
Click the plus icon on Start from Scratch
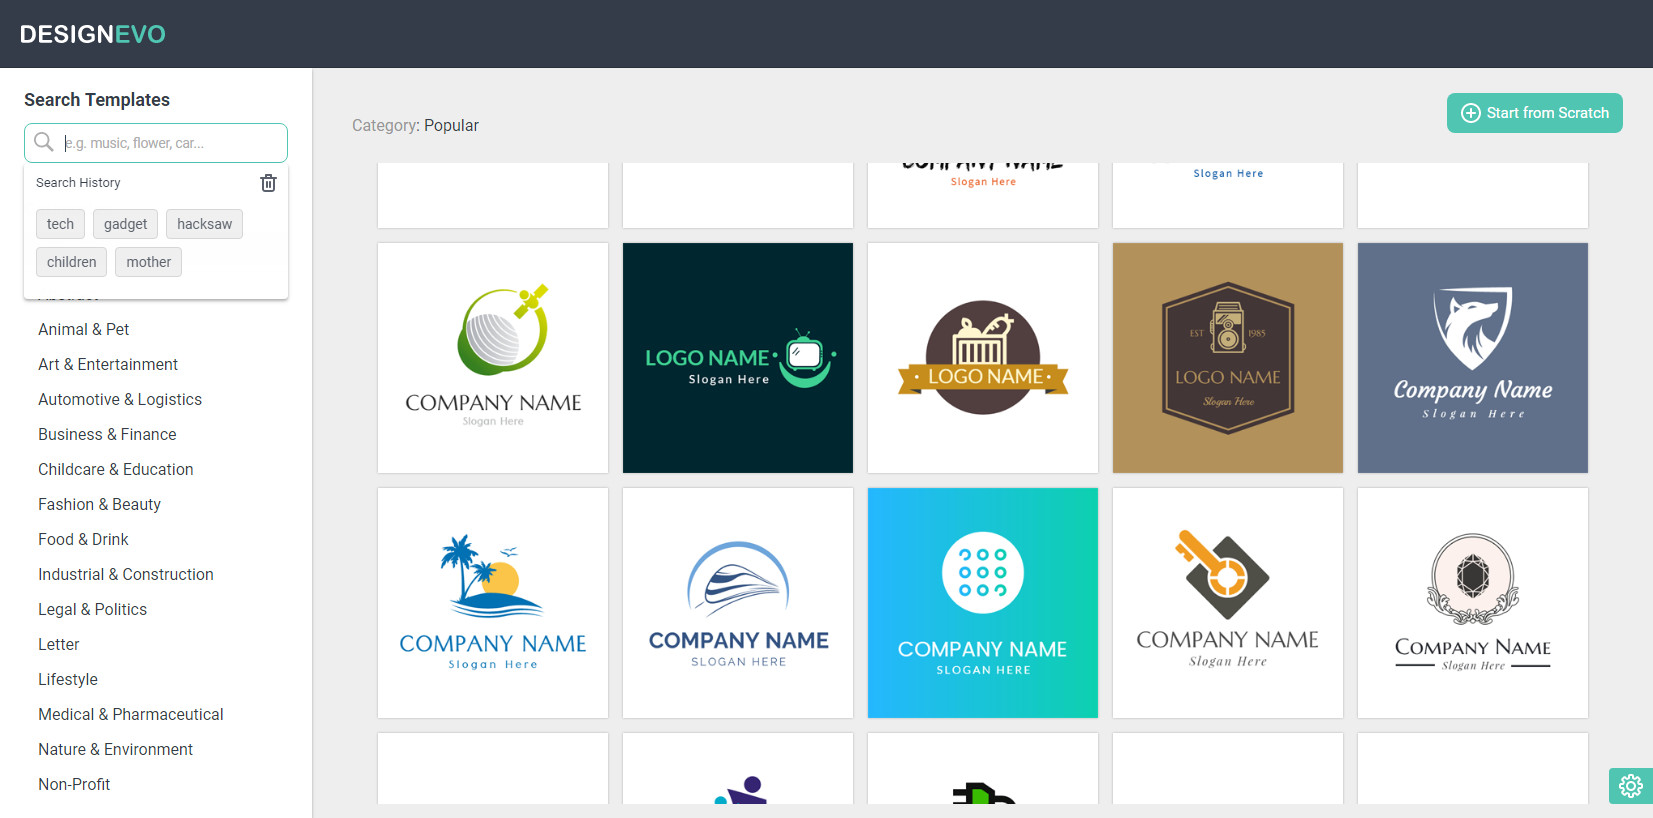[1470, 113]
